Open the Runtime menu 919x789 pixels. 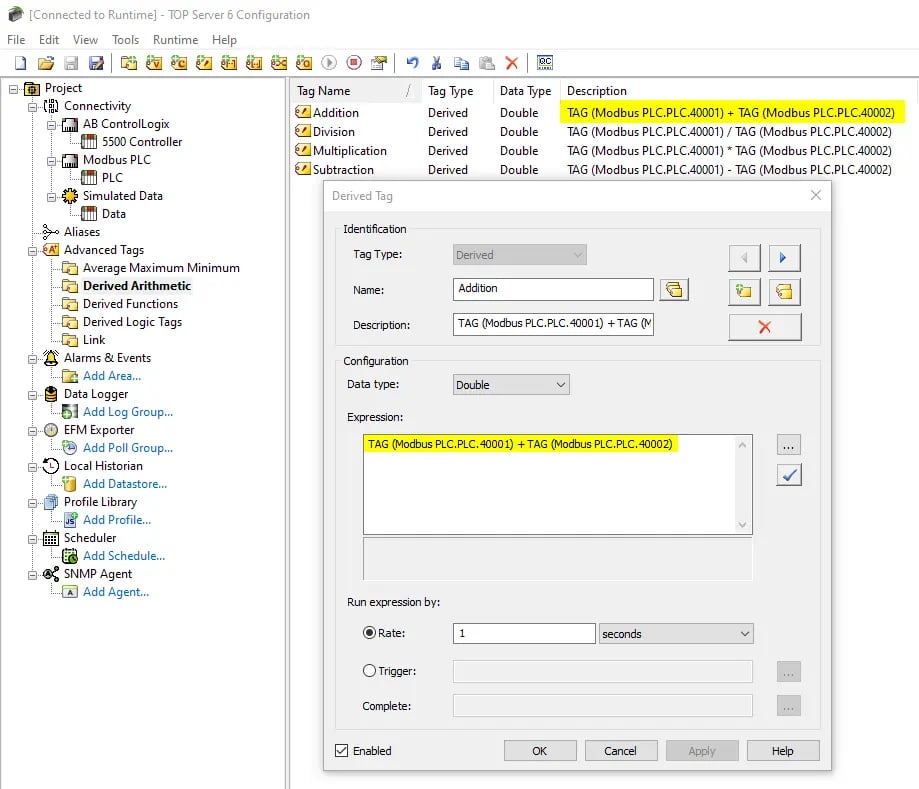175,40
